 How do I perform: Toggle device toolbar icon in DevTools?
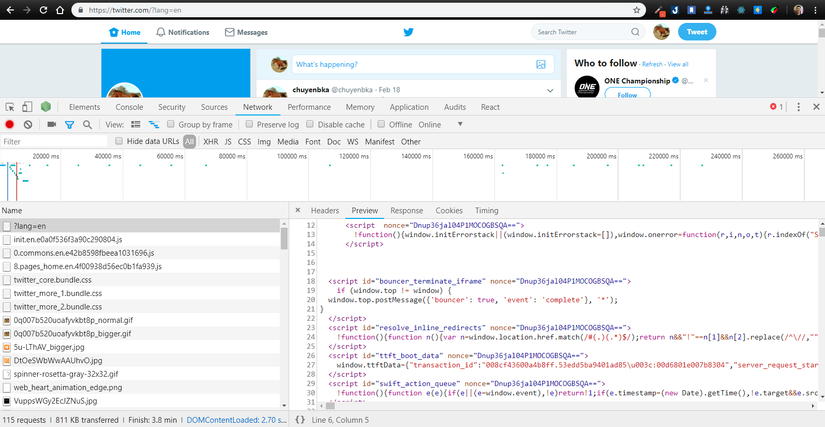tap(27, 107)
